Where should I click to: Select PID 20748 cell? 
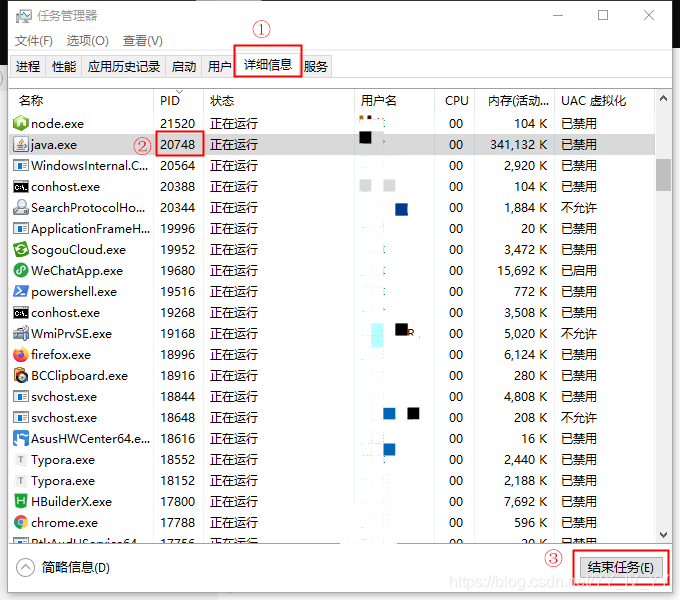tap(178, 144)
